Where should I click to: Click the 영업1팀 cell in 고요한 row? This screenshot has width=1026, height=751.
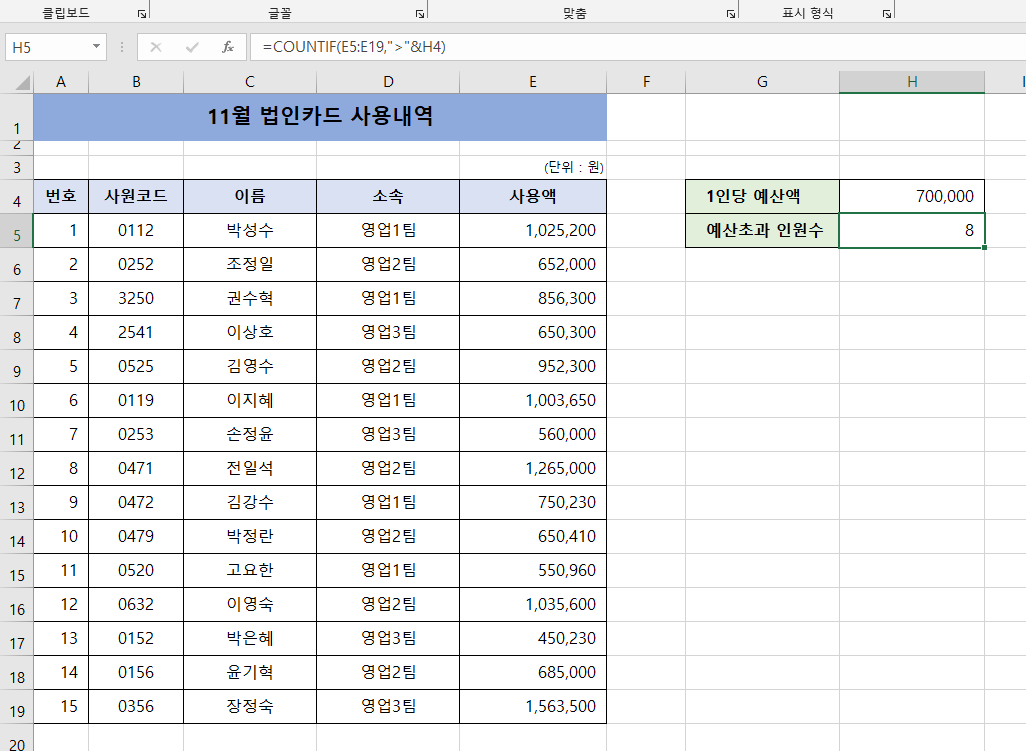tap(388, 570)
